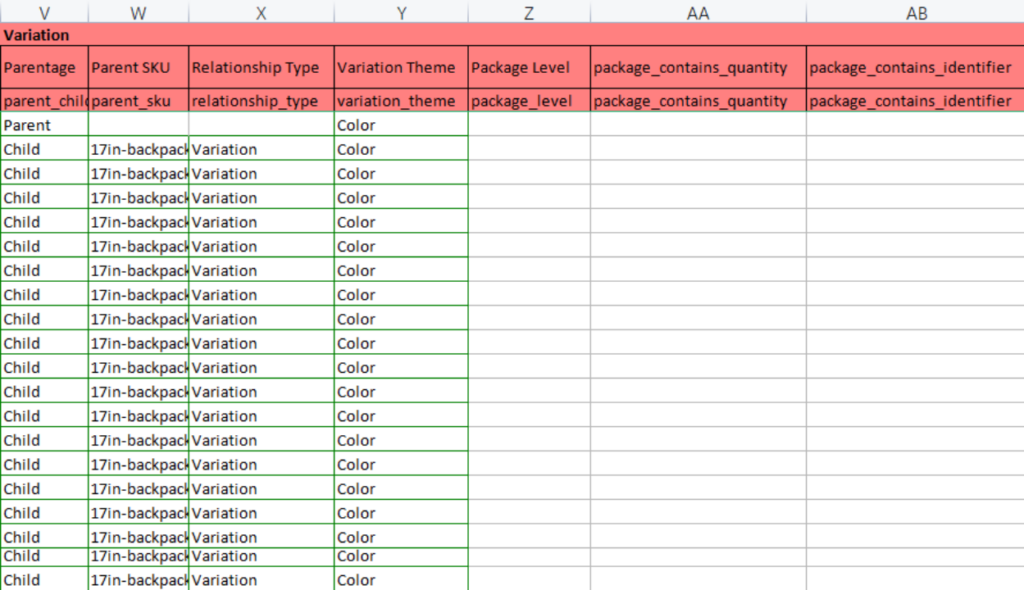Screen dimensions: 1024x590
Task: Select column X header
Action: tap(261, 12)
